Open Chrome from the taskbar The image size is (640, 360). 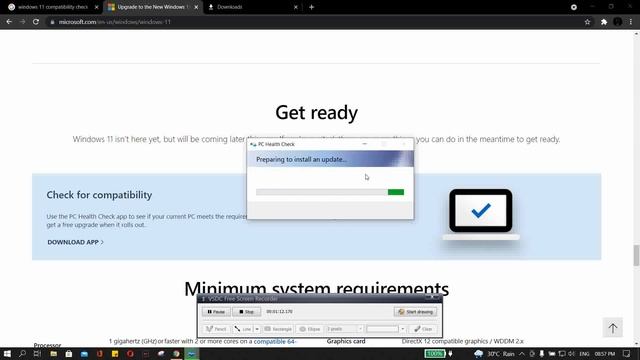click(176, 353)
